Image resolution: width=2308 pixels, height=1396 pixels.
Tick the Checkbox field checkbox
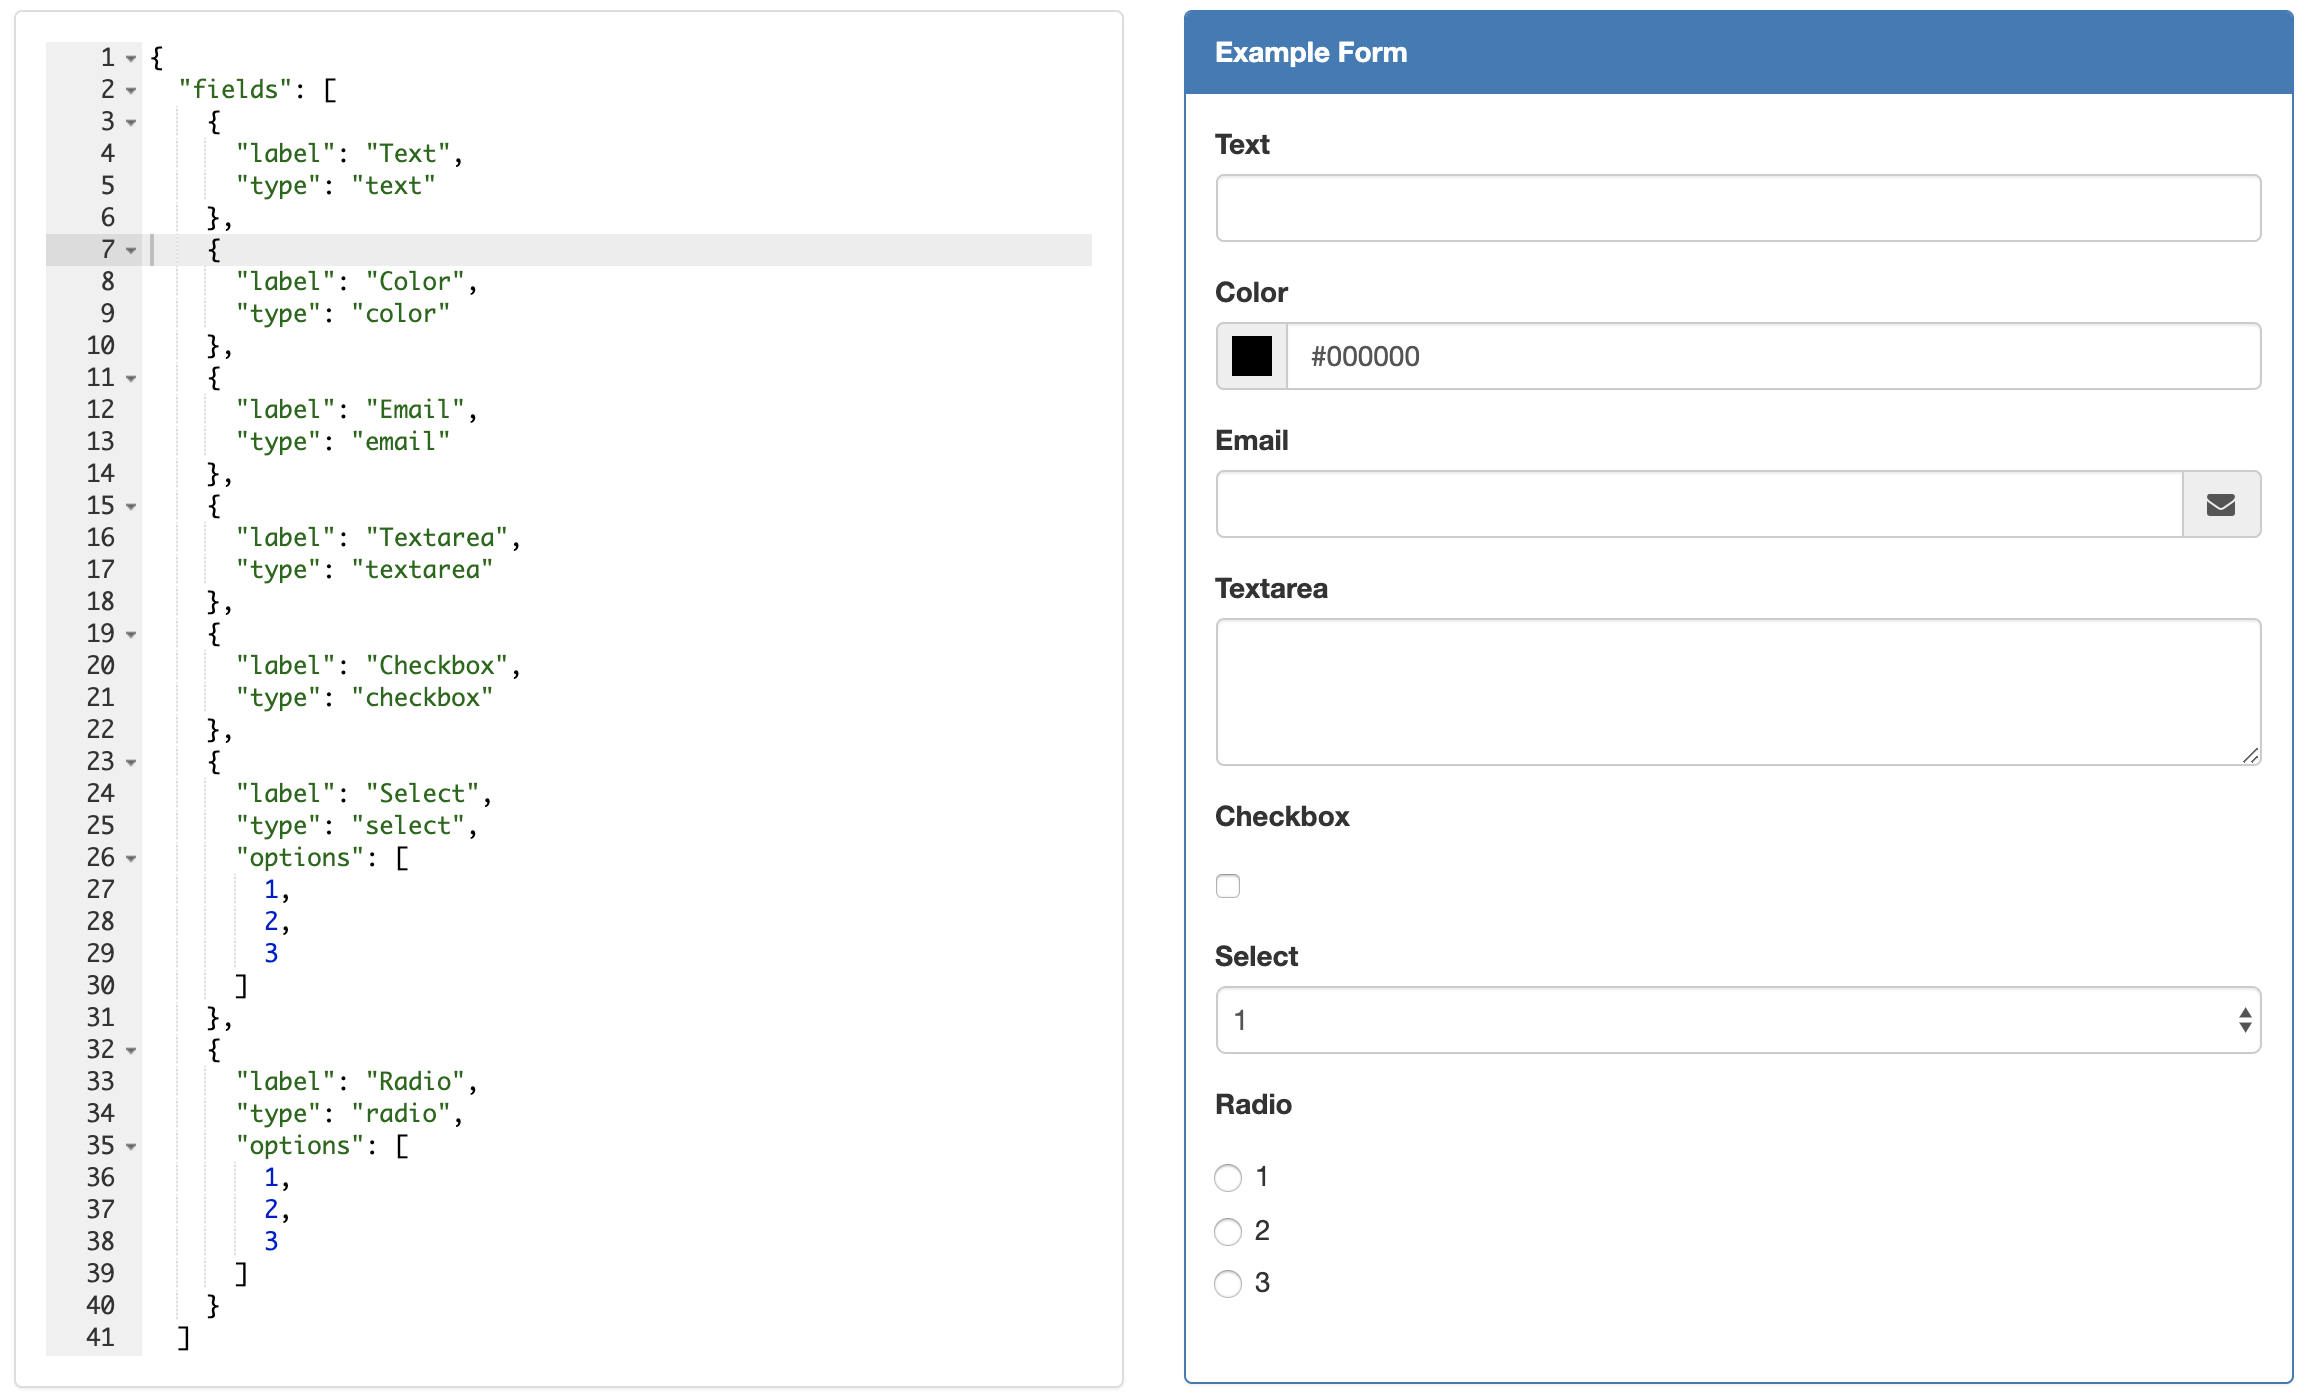(1228, 886)
